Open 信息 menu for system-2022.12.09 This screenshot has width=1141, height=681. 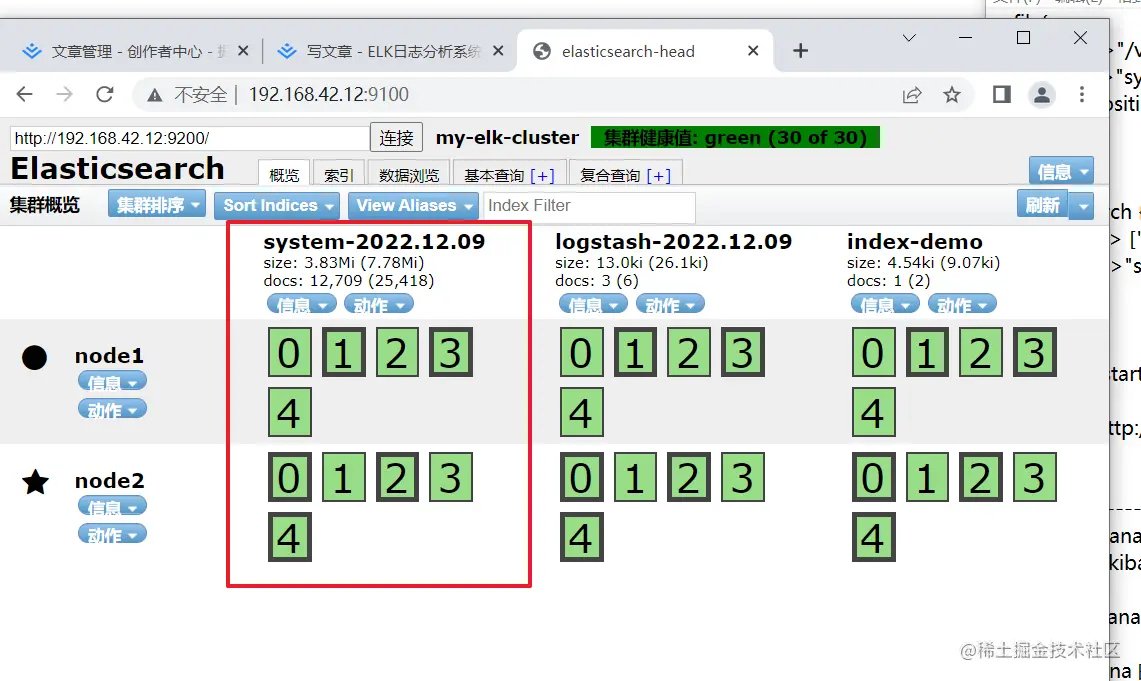point(302,304)
